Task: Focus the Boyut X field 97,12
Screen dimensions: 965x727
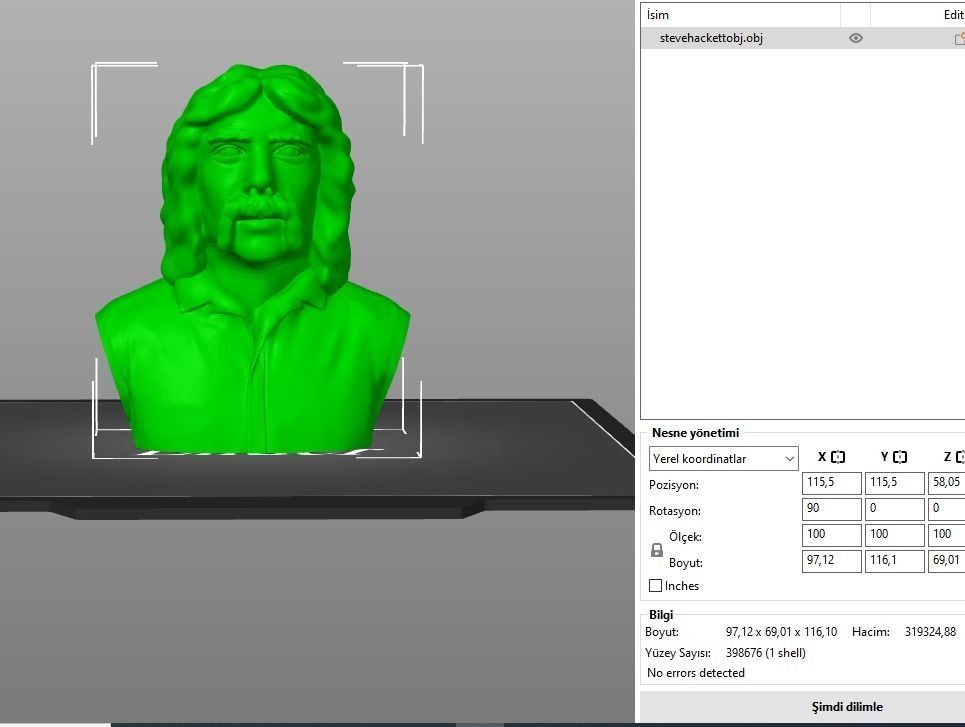Action: tap(831, 561)
